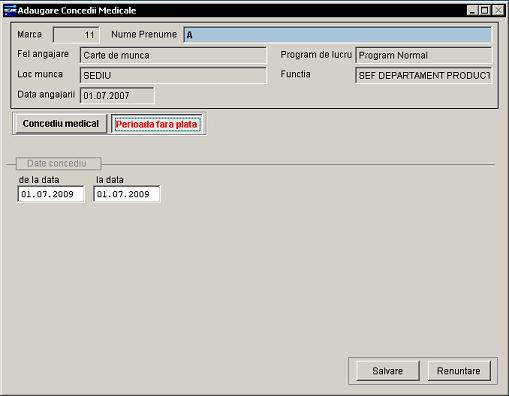
Task: Click the app icon in the title bar
Action: [x=10, y=10]
